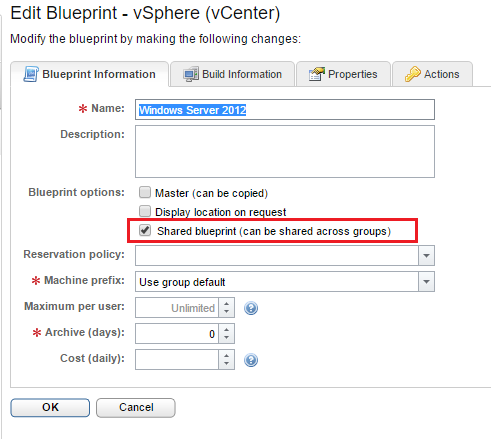Expand the Reservation policy dropdown
This screenshot has width=491, height=439.
426,256
